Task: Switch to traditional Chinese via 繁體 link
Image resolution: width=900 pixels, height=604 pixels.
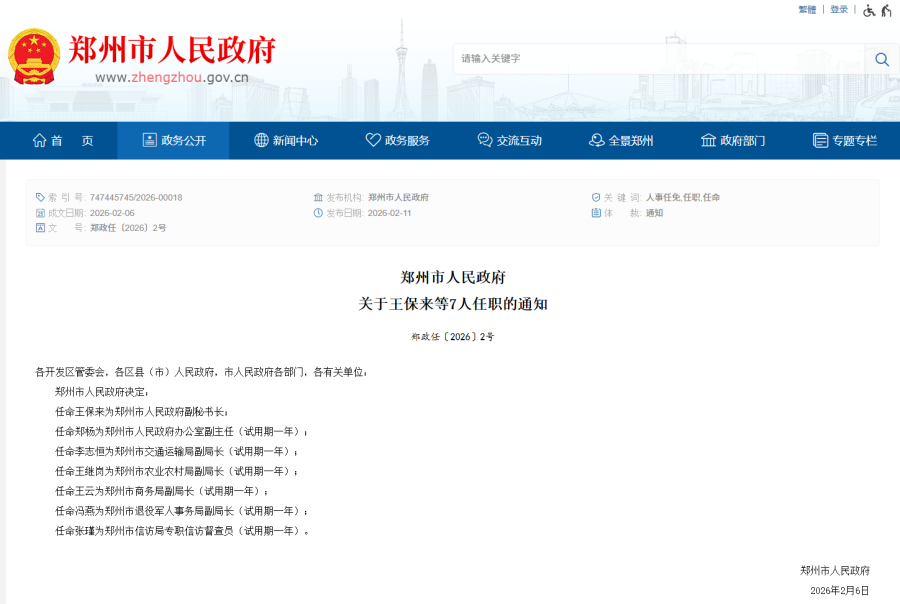Action: coord(807,10)
